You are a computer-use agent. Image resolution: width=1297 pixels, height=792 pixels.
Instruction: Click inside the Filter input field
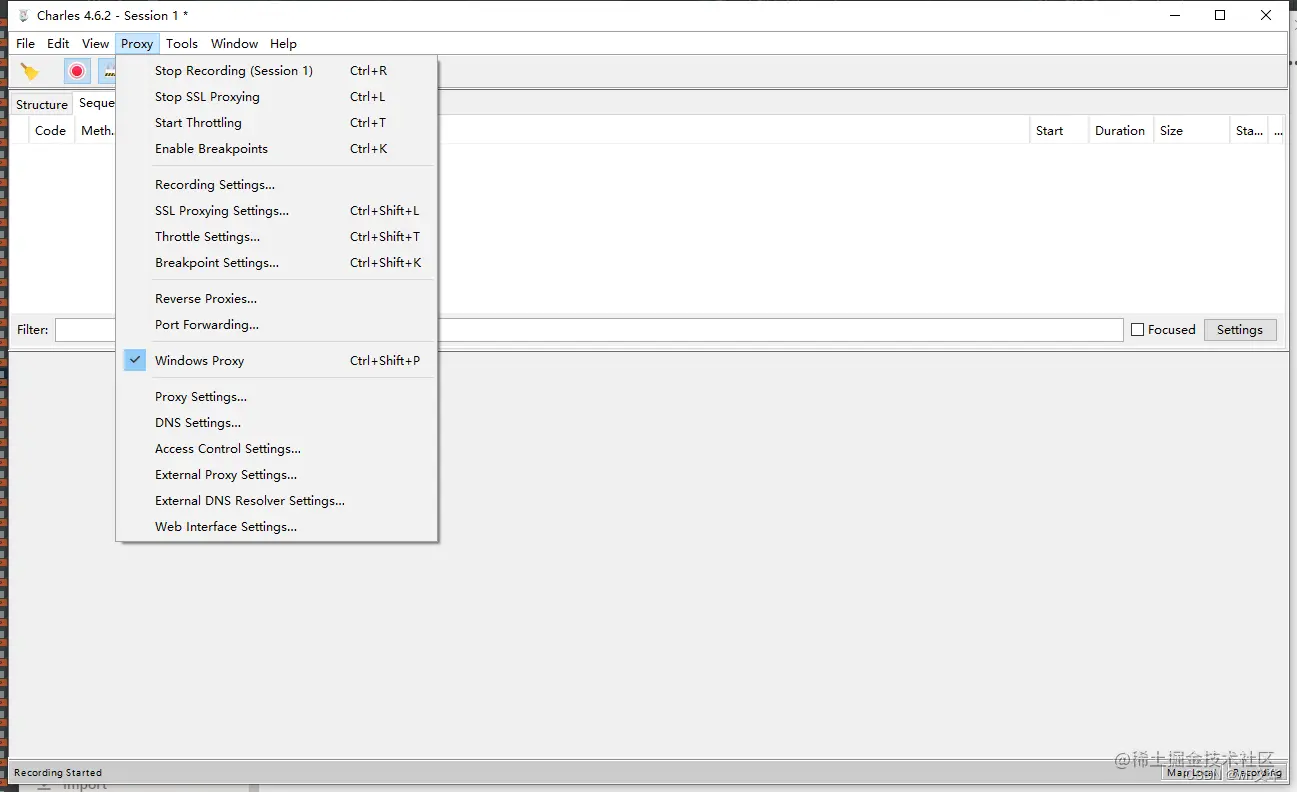click(589, 330)
